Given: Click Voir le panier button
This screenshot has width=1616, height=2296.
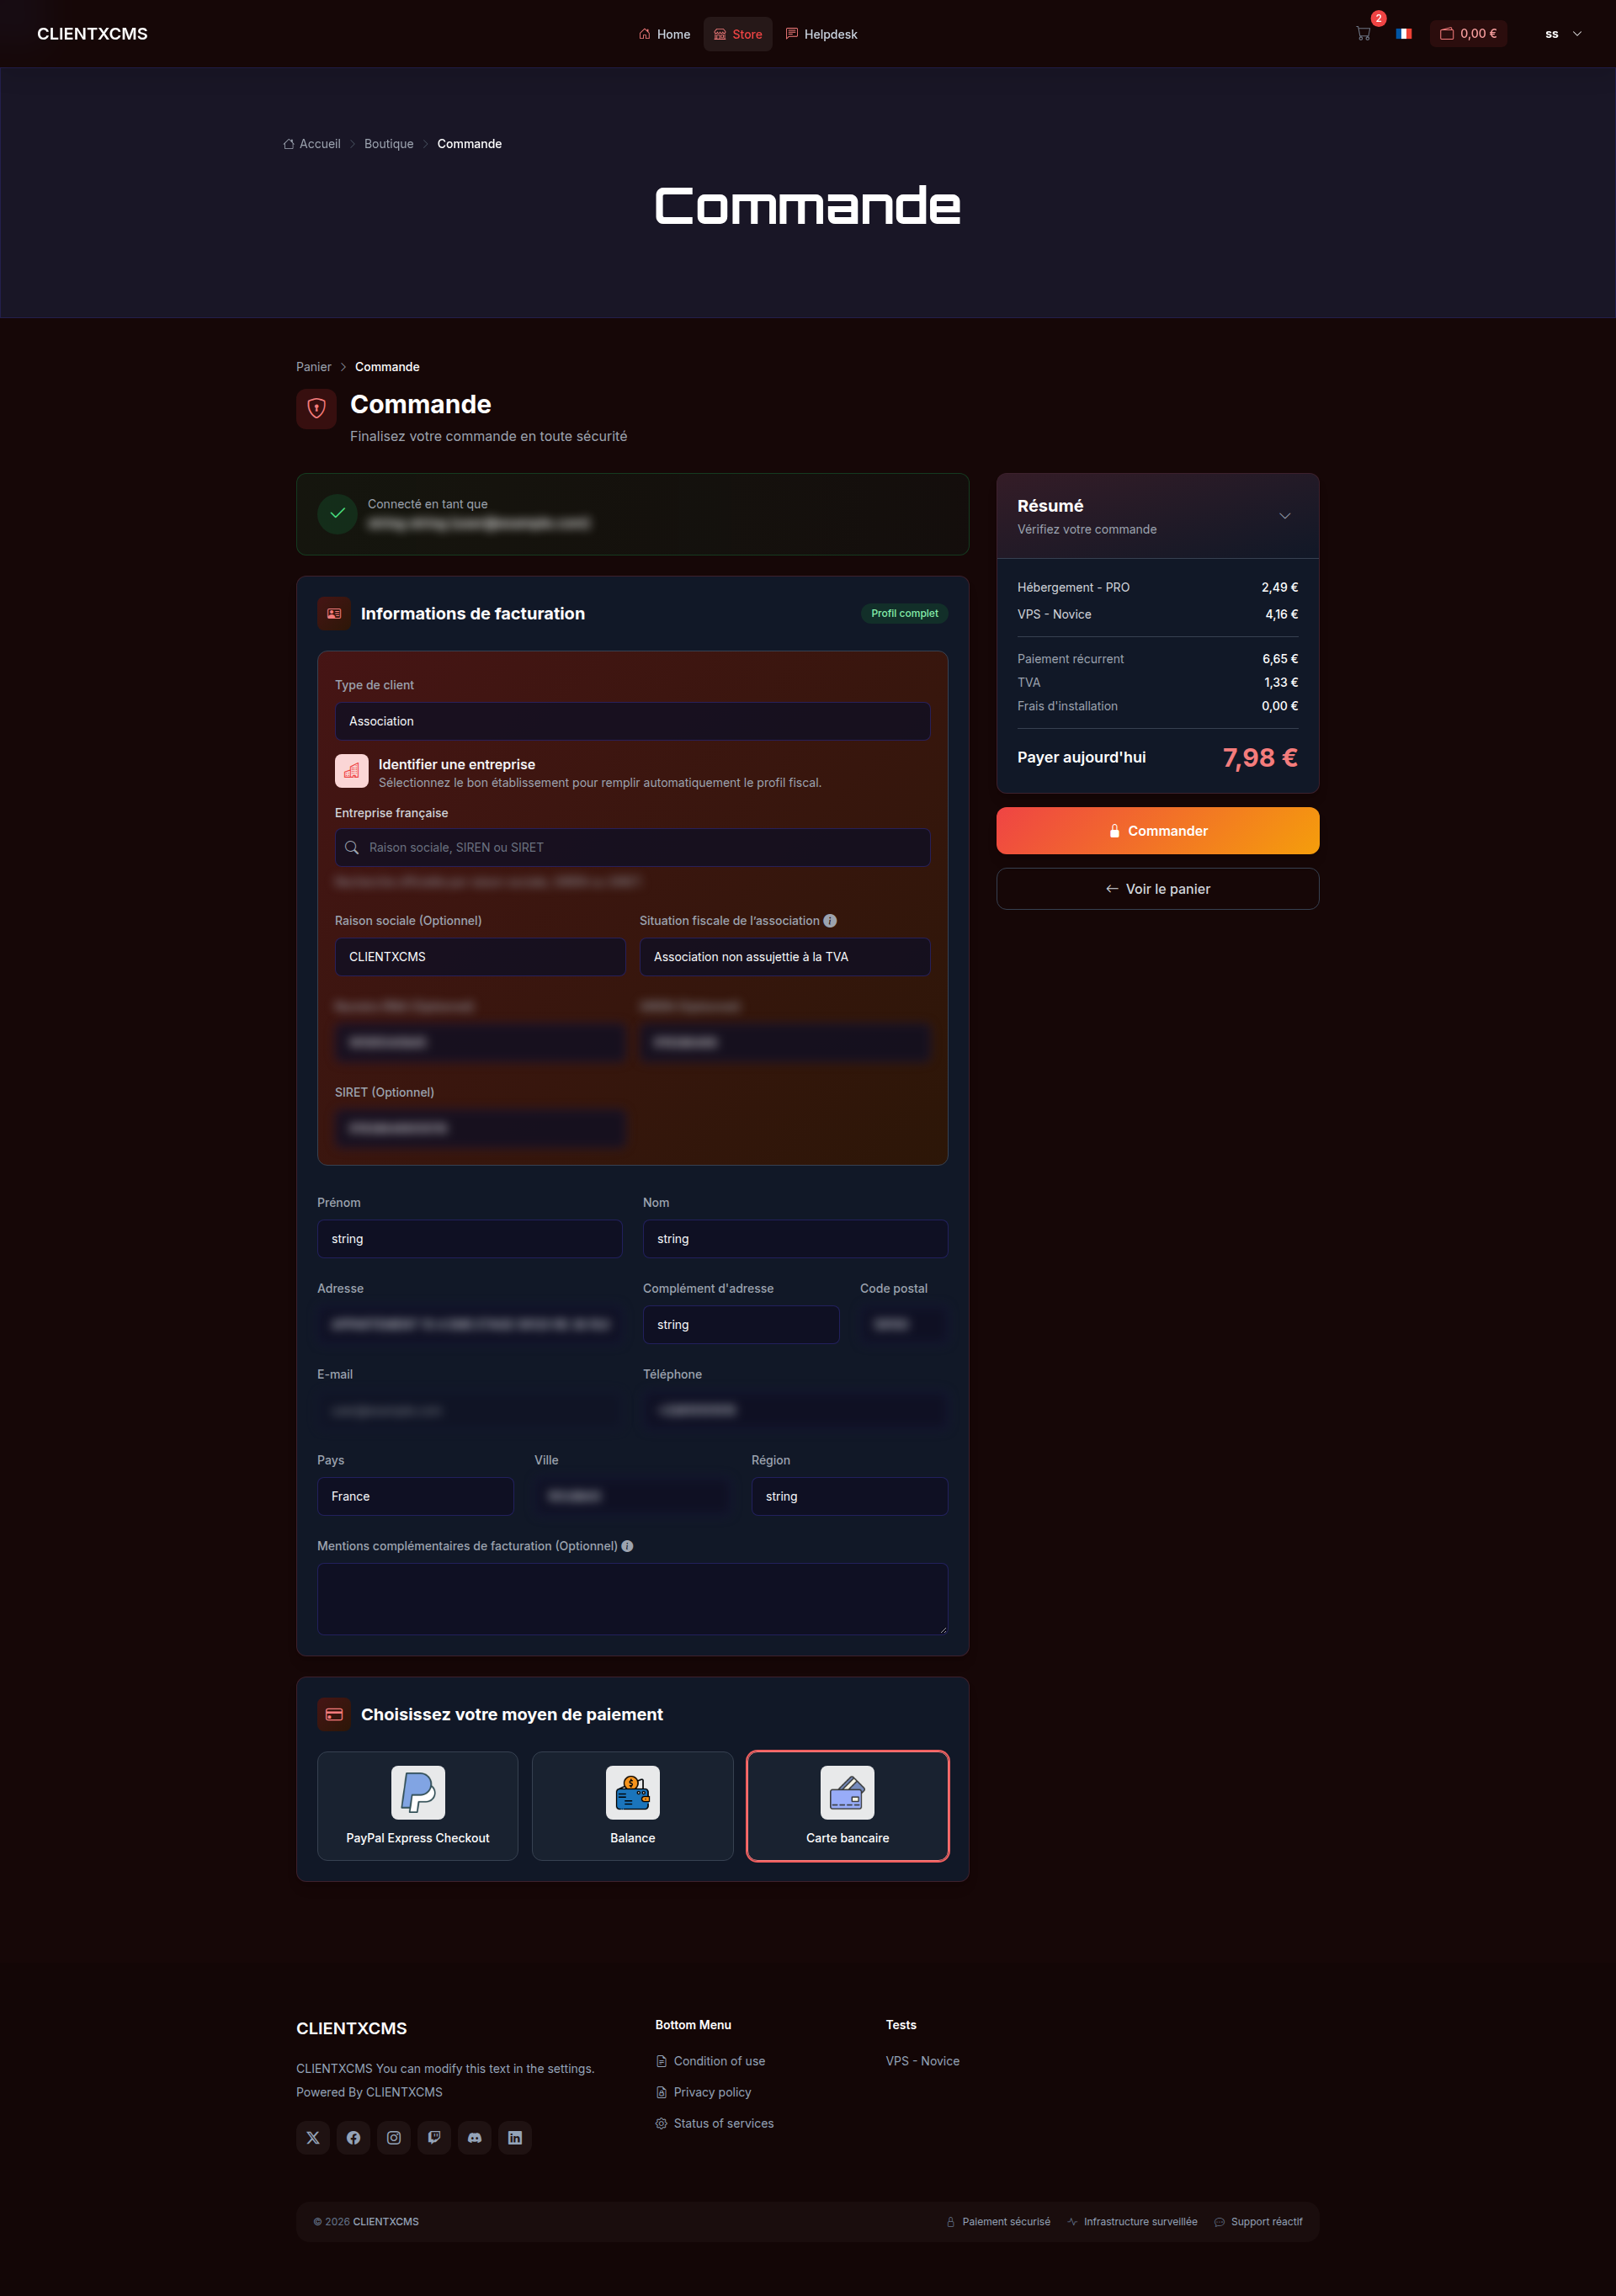Looking at the screenshot, I should (x=1158, y=889).
